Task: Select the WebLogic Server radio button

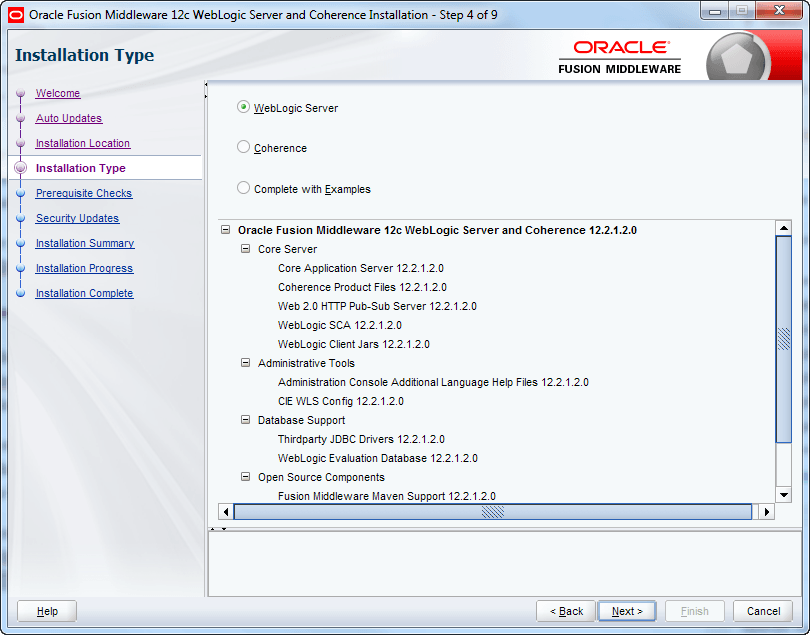Action: point(243,107)
